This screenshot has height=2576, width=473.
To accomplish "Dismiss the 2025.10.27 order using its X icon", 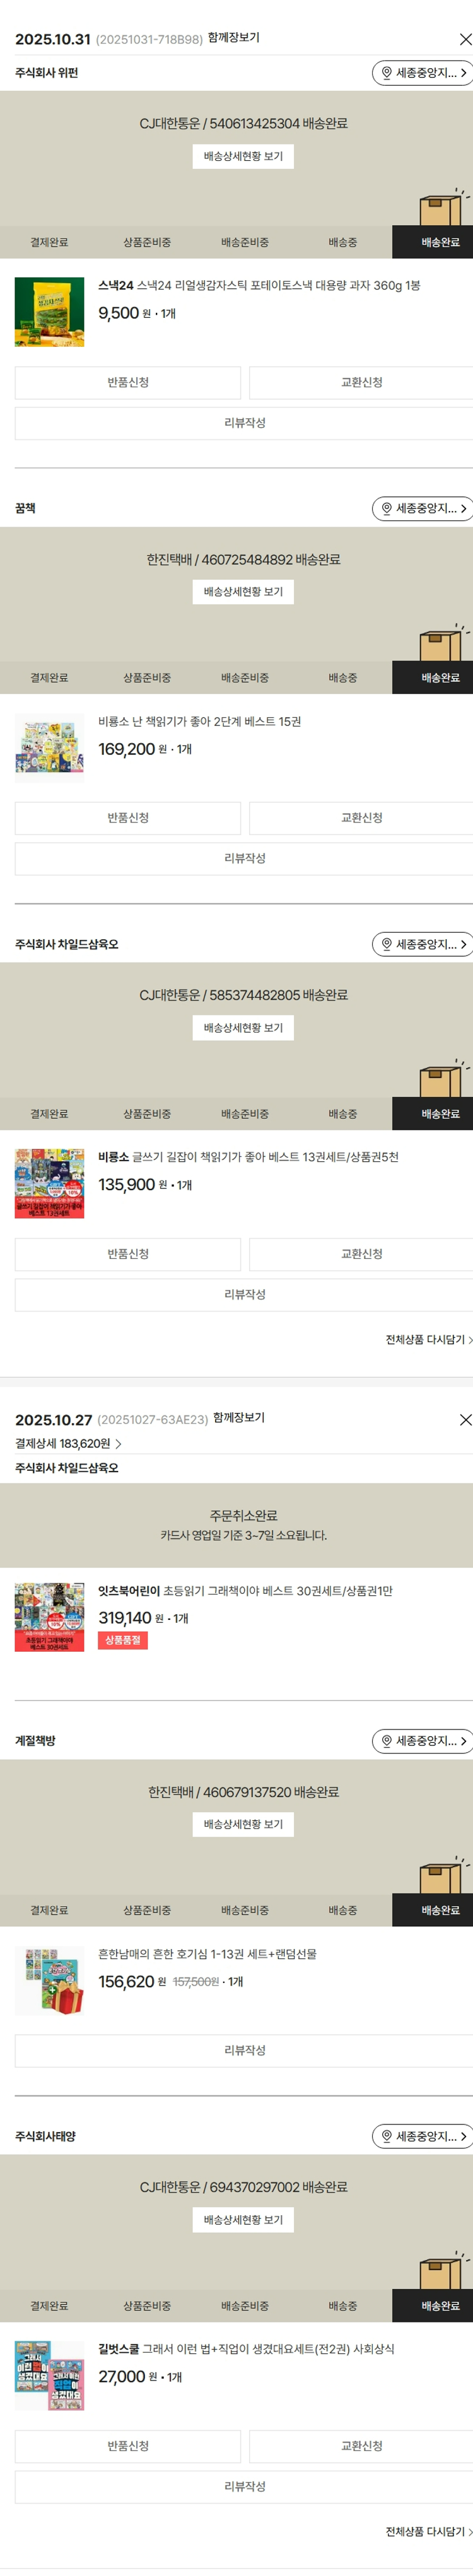I will [464, 1420].
